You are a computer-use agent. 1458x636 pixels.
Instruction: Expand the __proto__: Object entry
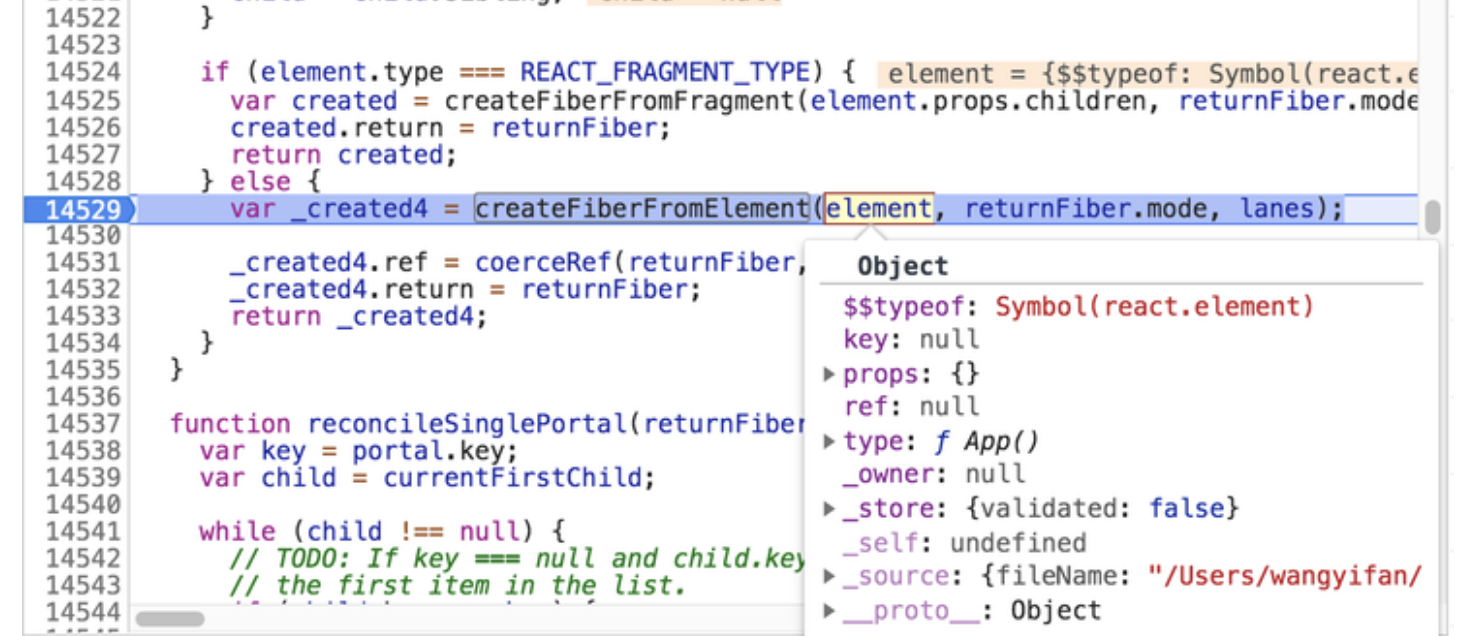coord(828,610)
